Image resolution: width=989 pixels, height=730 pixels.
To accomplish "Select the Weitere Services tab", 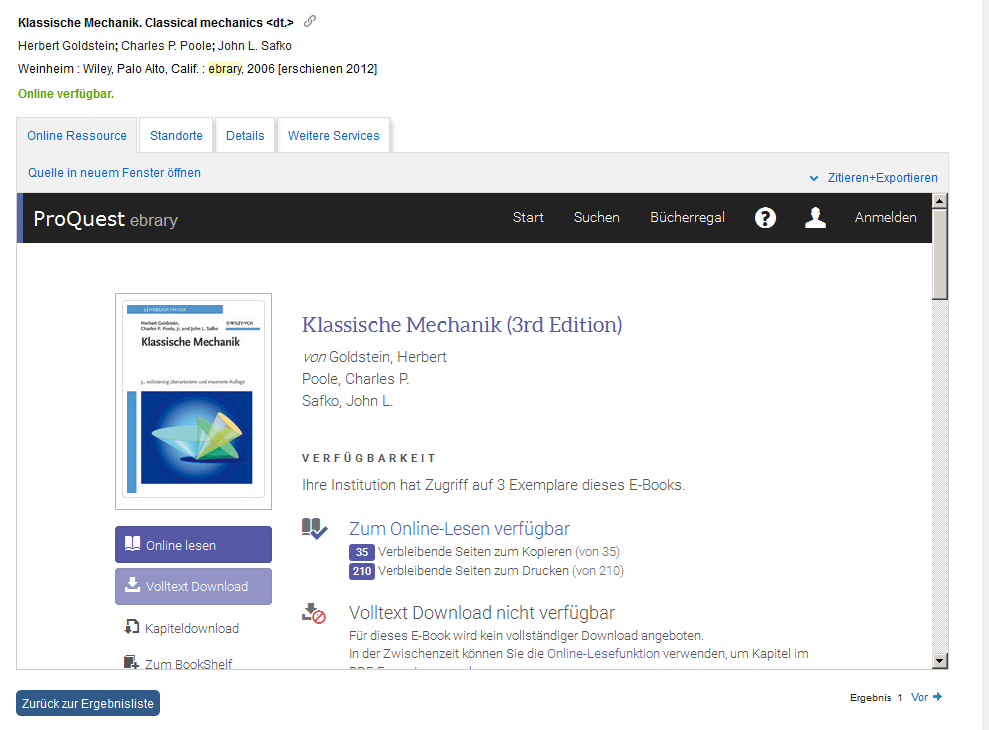I will pos(333,135).
